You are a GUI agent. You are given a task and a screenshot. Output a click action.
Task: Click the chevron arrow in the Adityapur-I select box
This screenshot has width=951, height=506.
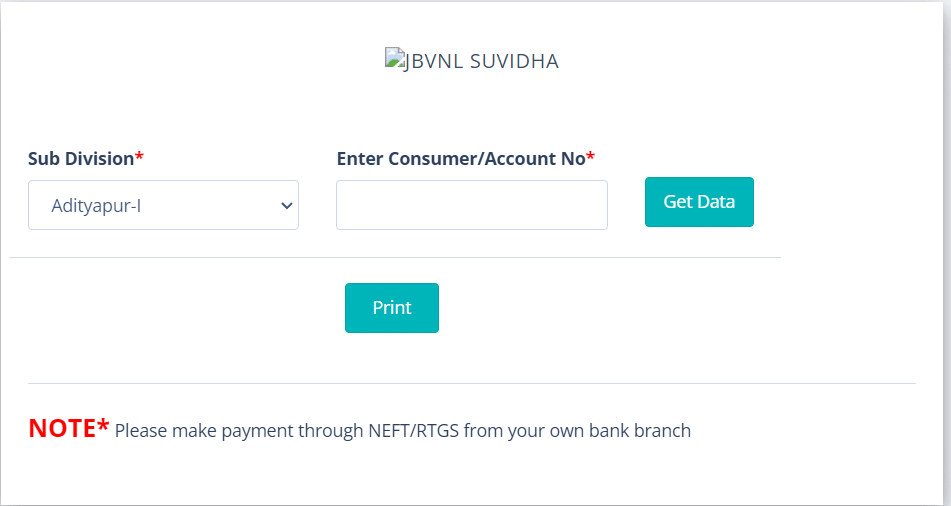point(287,205)
